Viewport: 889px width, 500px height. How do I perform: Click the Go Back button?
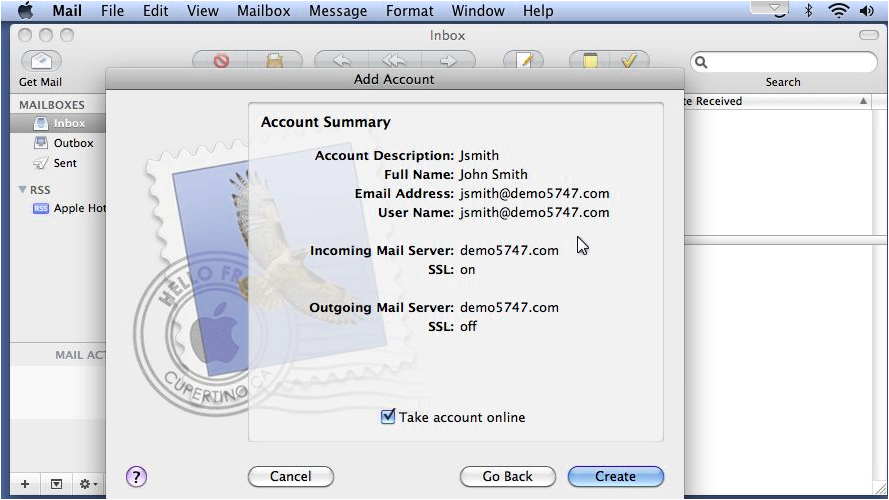click(x=507, y=476)
